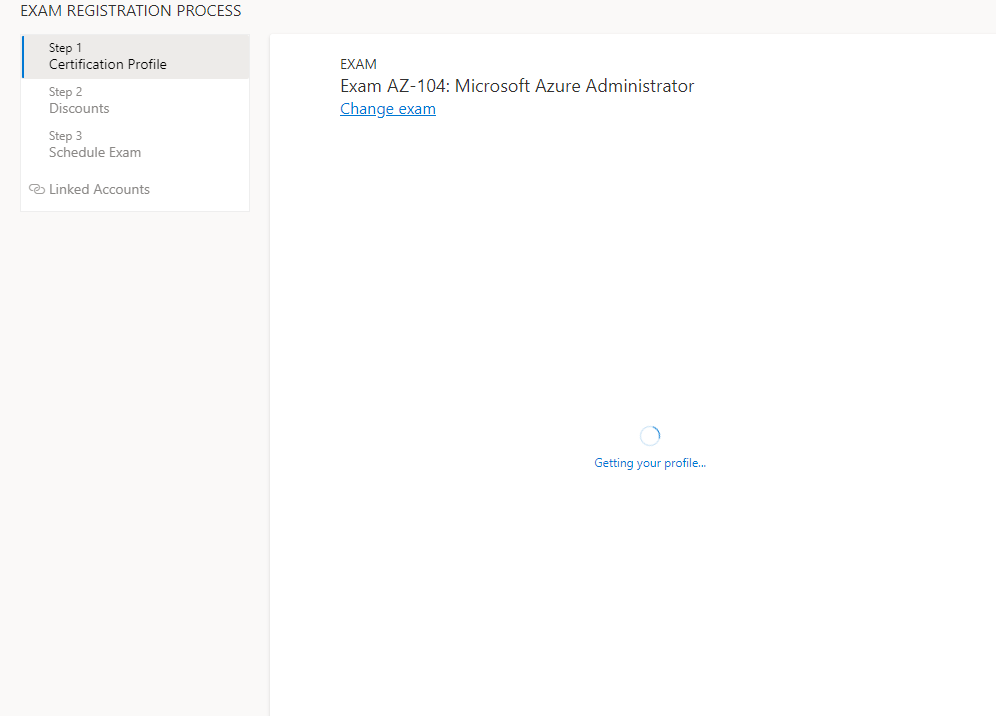This screenshot has width=996, height=716.
Task: Click the EXAM label above the title
Action: point(358,64)
